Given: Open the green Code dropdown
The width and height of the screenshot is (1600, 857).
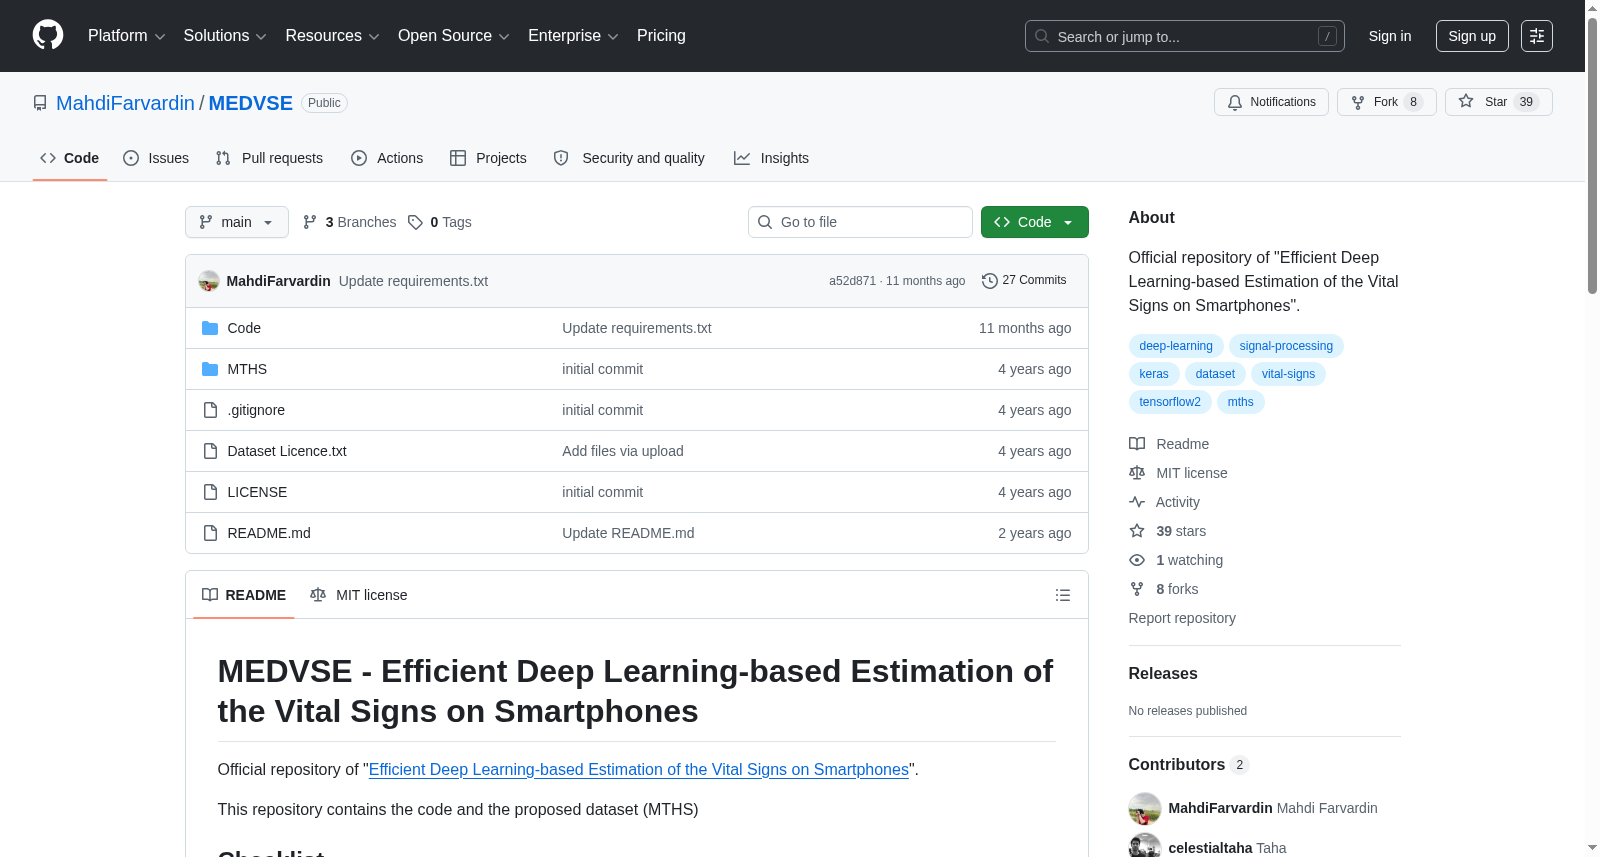Looking at the screenshot, I should 1035,222.
